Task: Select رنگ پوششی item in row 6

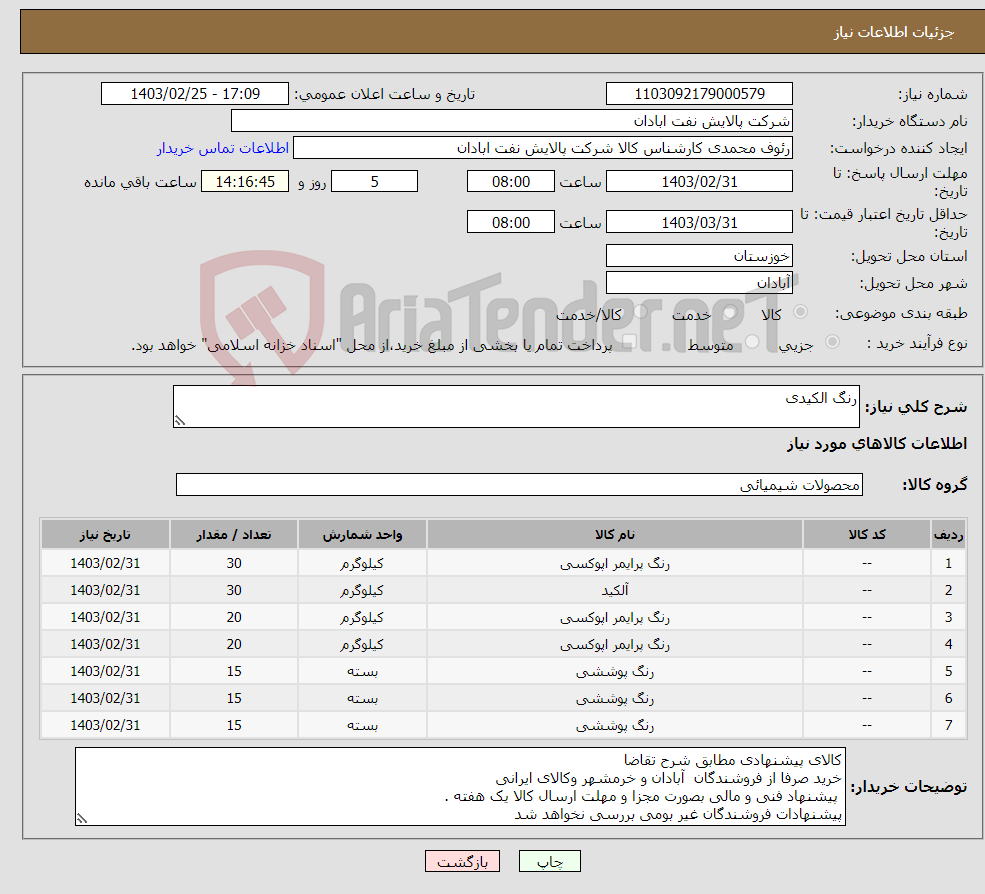Action: pos(615,699)
